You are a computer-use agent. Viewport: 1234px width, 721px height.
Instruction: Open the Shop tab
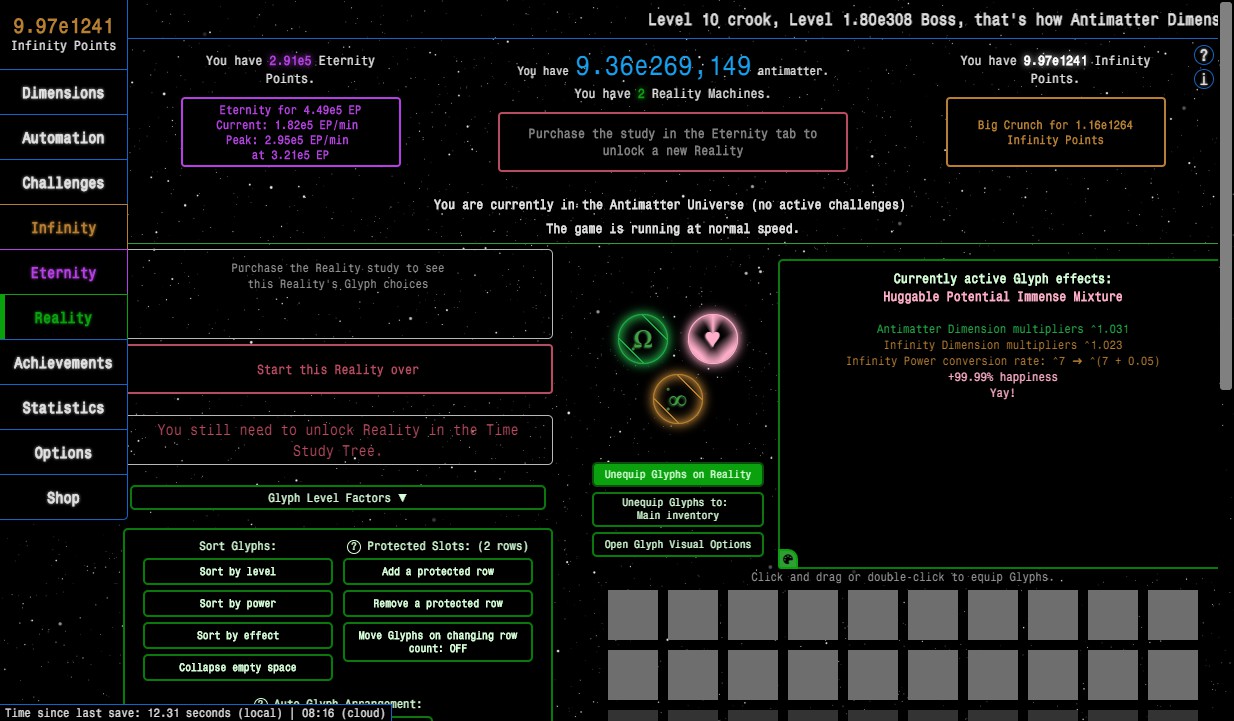point(63,498)
